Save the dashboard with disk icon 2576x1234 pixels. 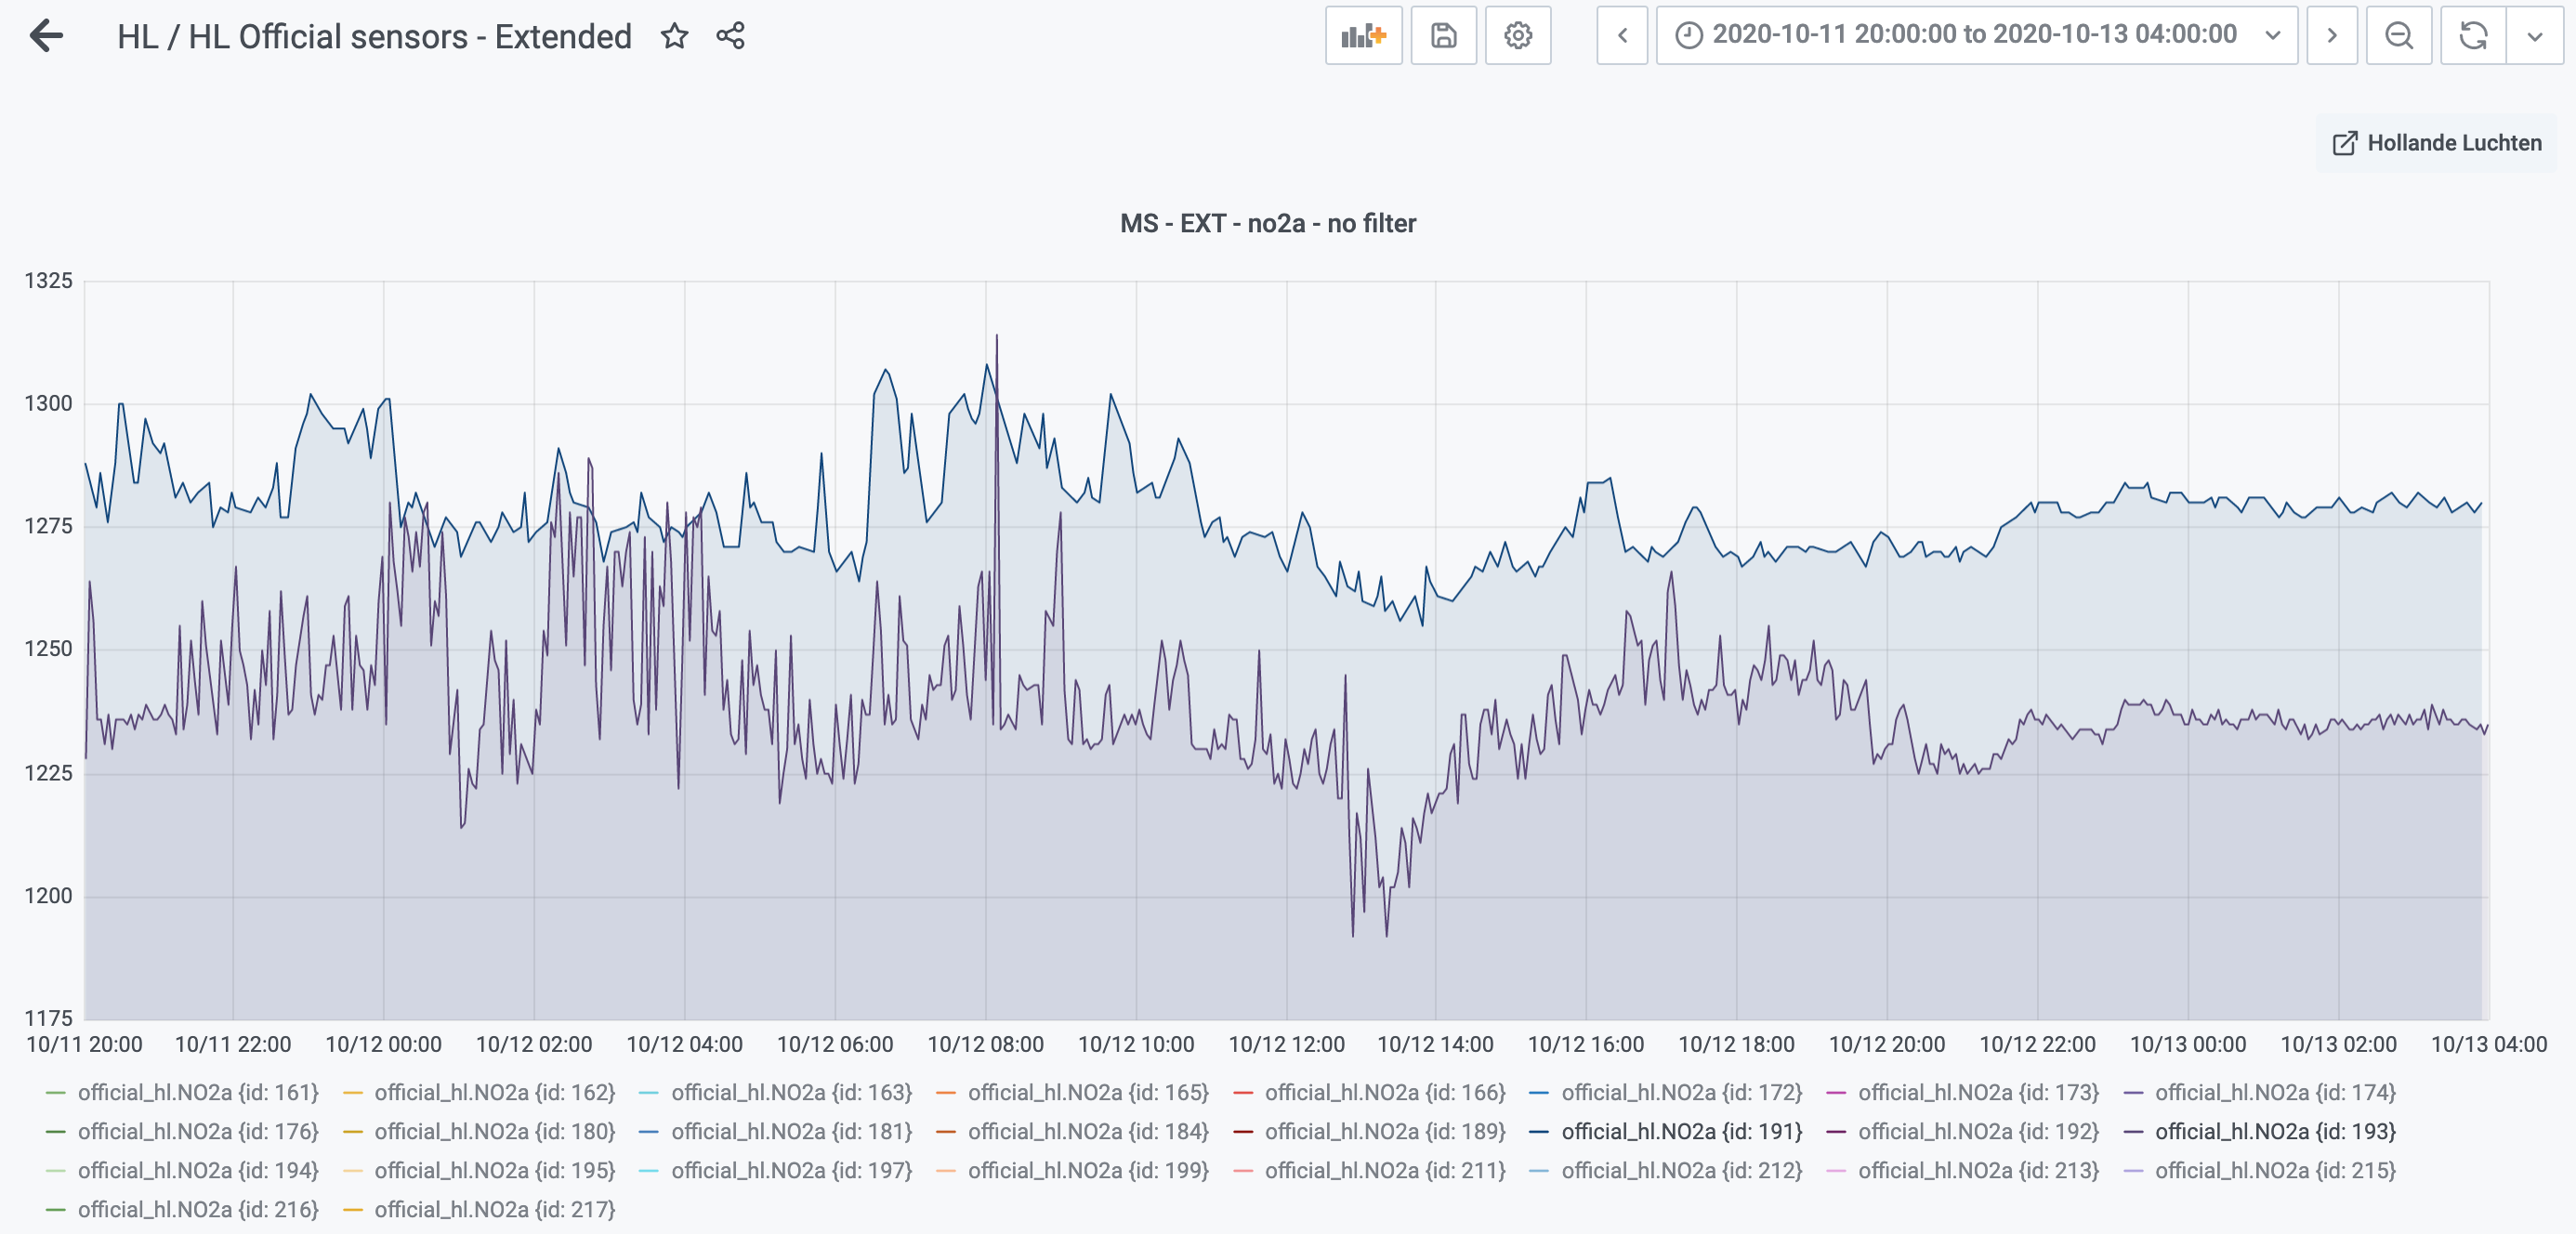1443,36
